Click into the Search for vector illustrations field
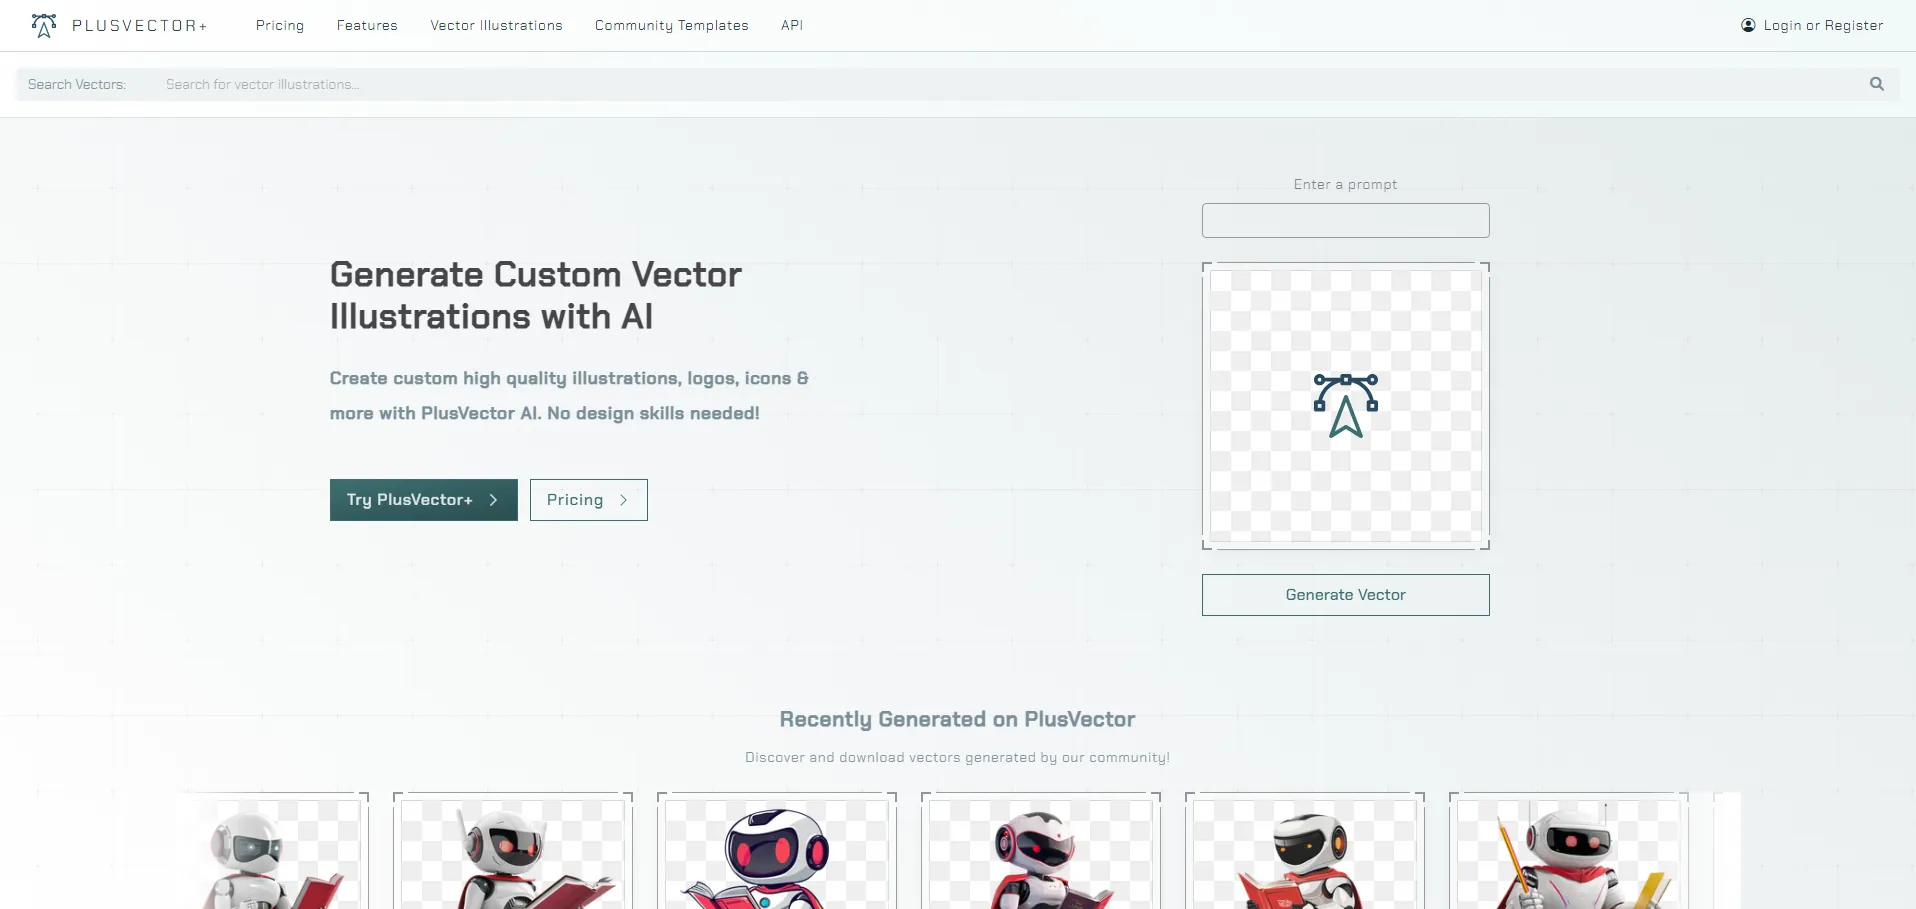The height and width of the screenshot is (909, 1916). [x=1000, y=84]
